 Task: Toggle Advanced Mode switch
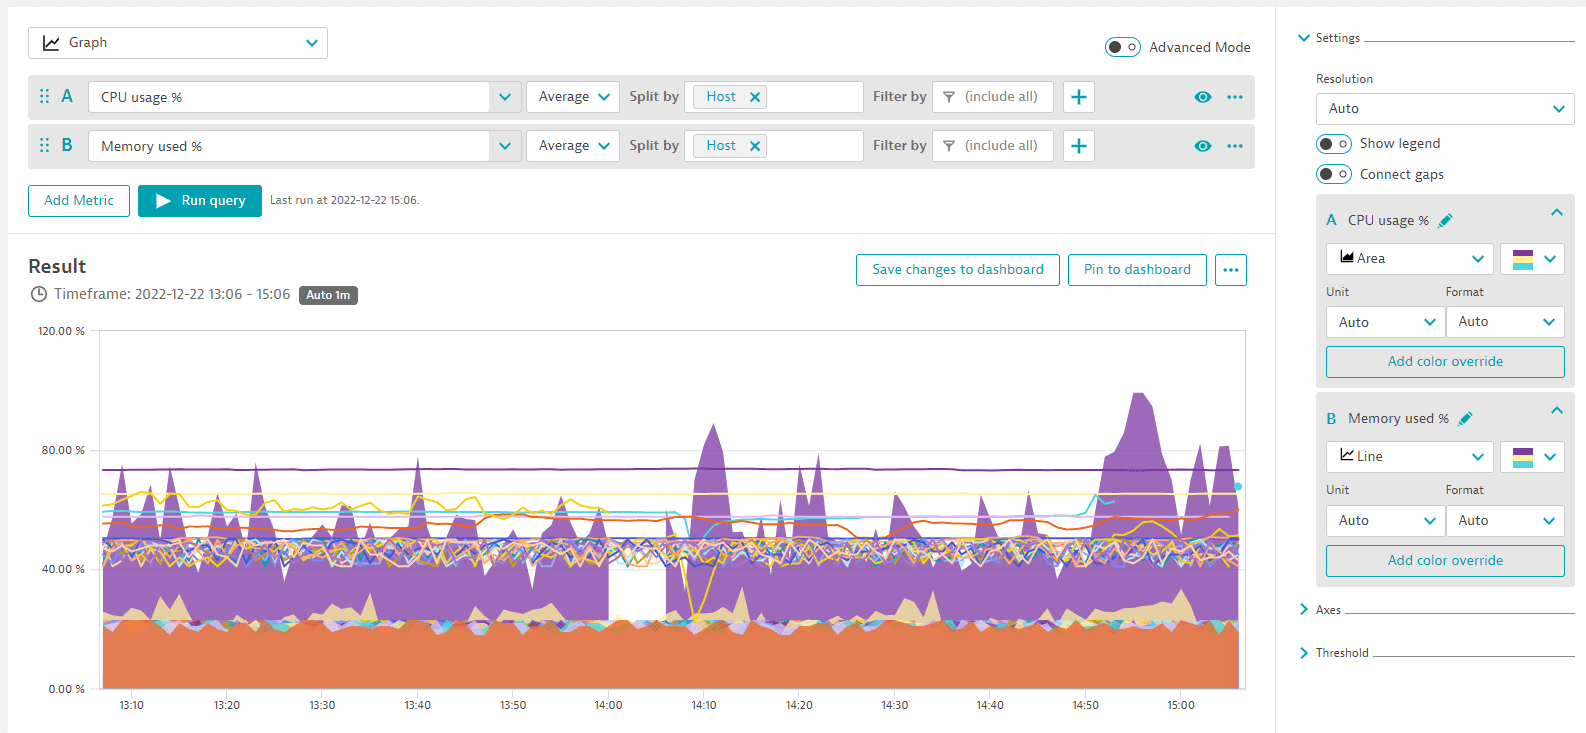pos(1122,47)
